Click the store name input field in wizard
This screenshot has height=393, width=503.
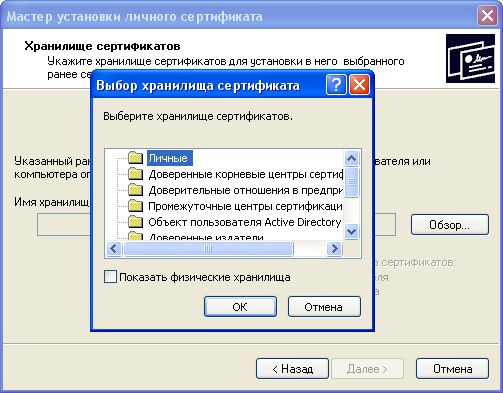click(x=216, y=225)
